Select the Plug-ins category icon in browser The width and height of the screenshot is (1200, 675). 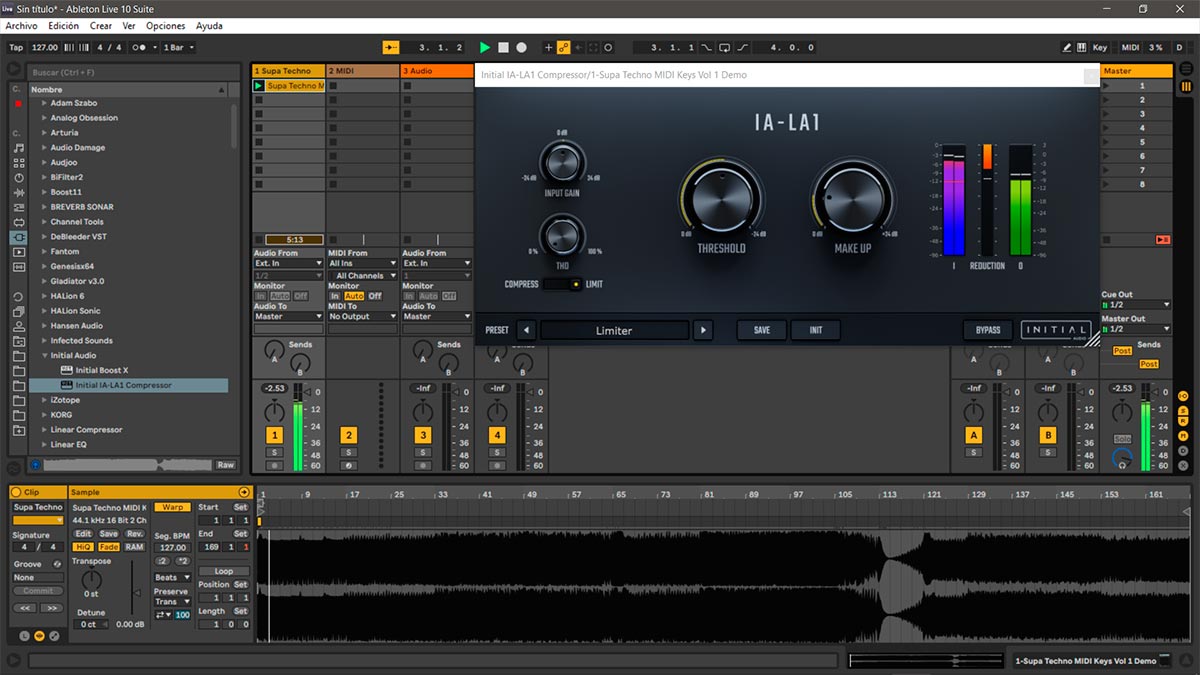[x=18, y=238]
